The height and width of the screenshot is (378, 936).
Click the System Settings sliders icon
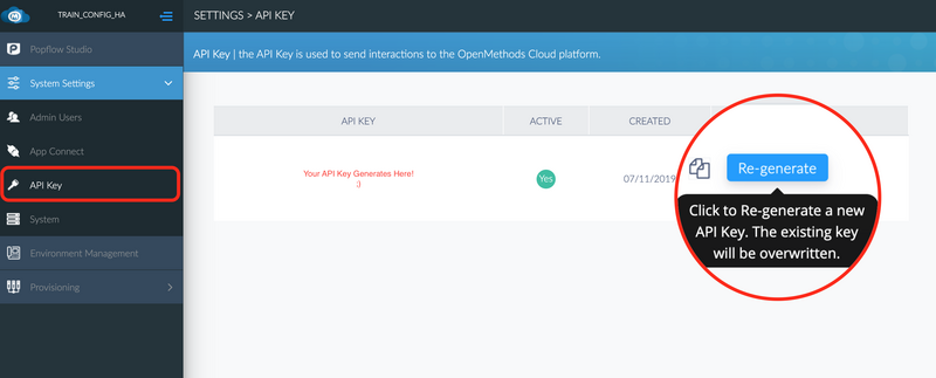tap(13, 84)
